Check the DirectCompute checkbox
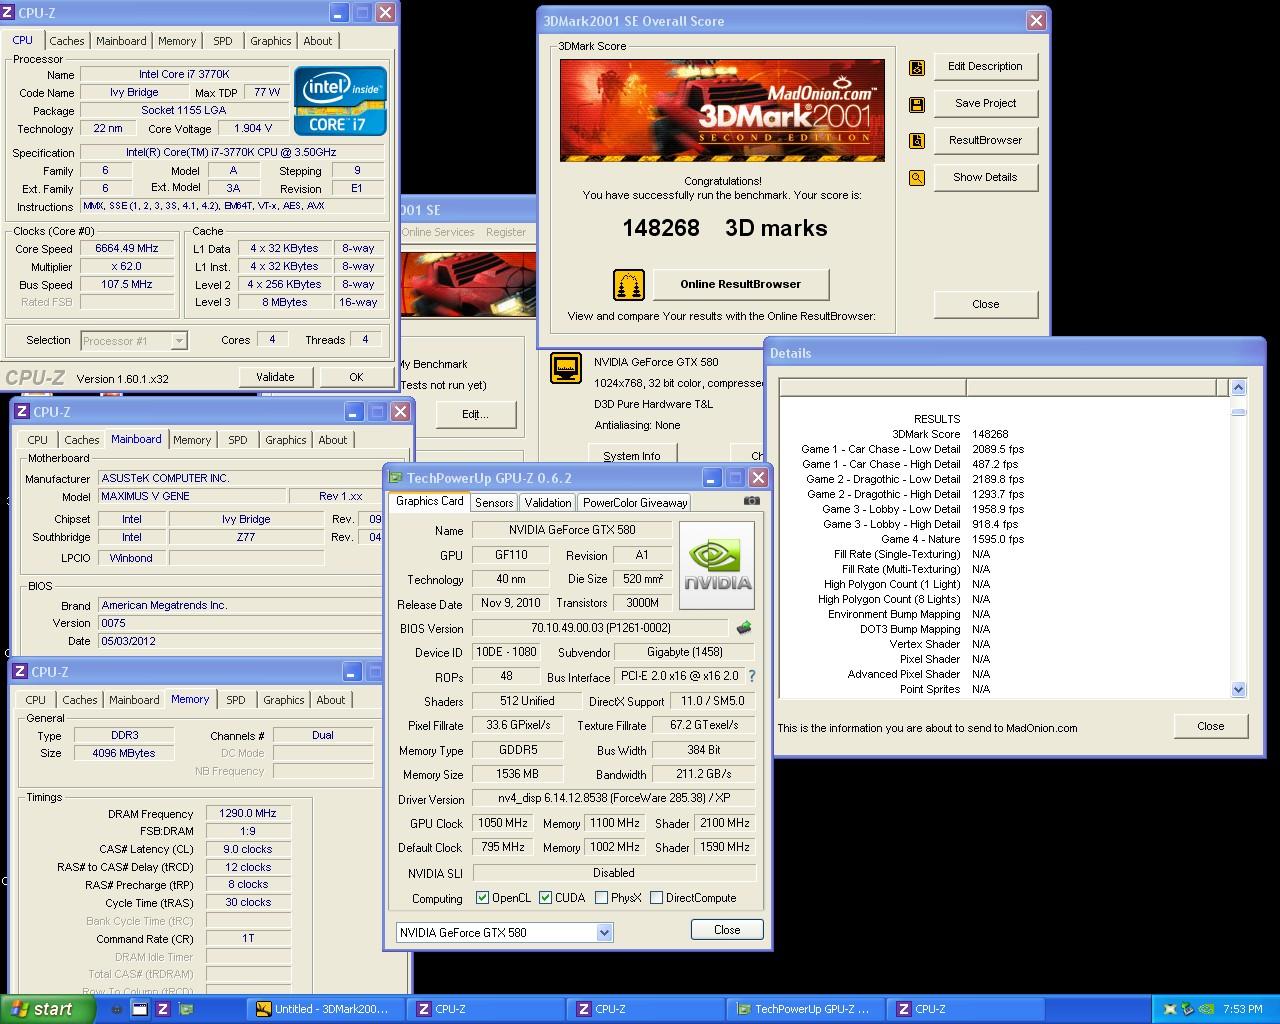This screenshot has height=1024, width=1280. pos(656,898)
